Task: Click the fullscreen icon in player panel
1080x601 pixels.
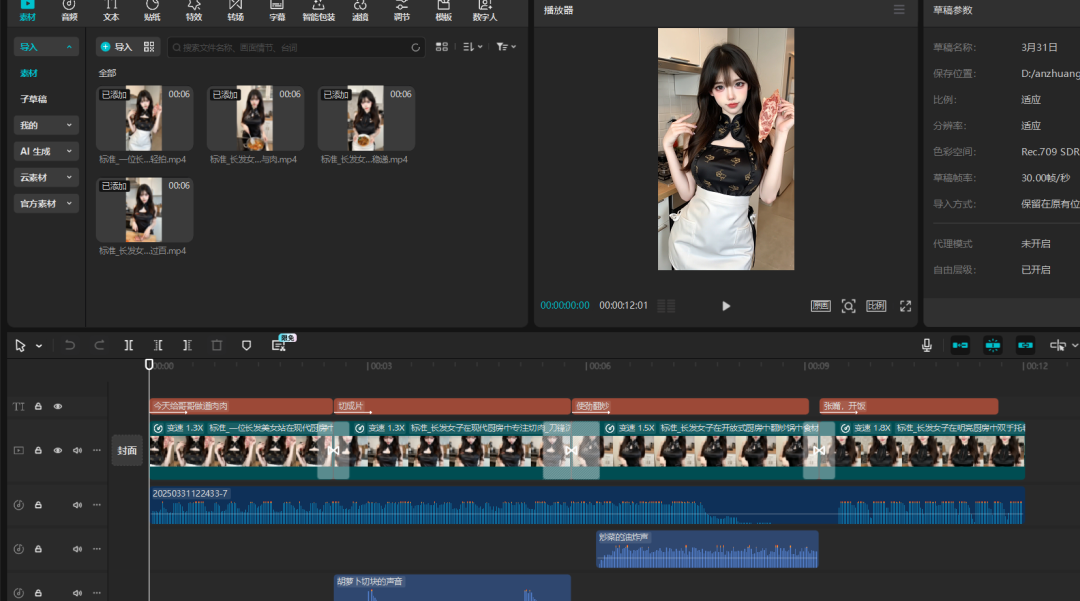Action: point(905,306)
